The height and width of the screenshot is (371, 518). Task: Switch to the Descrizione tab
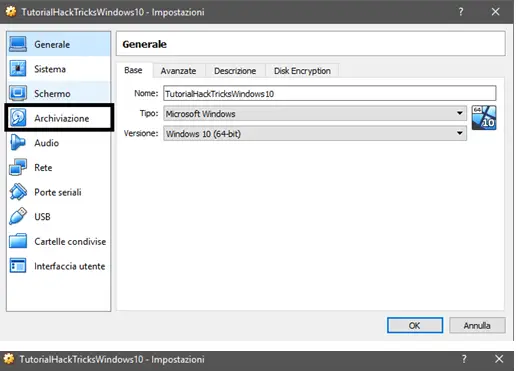click(235, 71)
